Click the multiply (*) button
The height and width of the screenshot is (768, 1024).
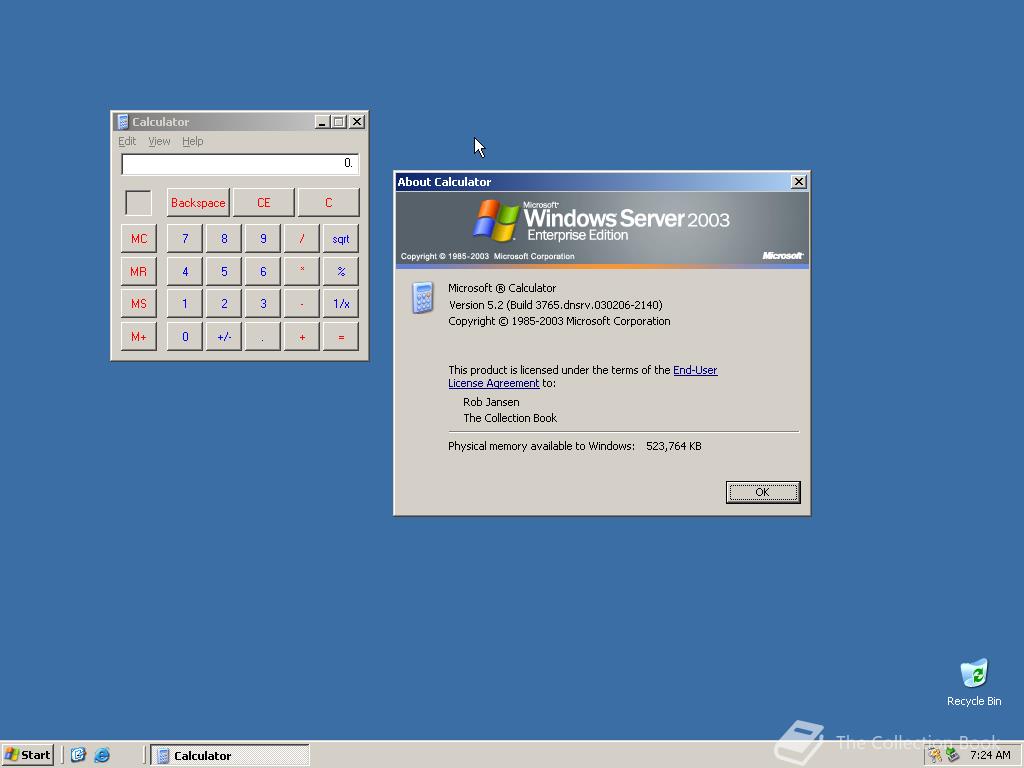[302, 271]
